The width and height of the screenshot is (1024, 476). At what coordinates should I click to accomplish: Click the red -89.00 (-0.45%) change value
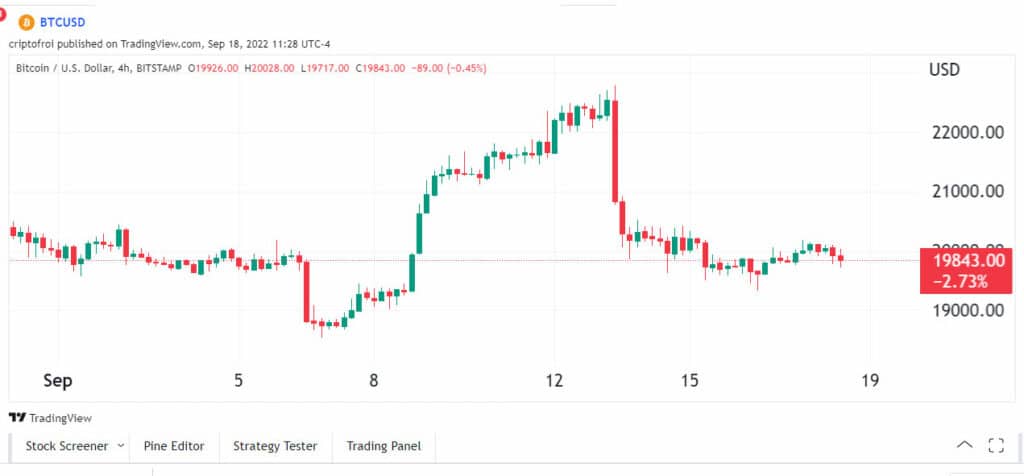pyautogui.click(x=451, y=68)
